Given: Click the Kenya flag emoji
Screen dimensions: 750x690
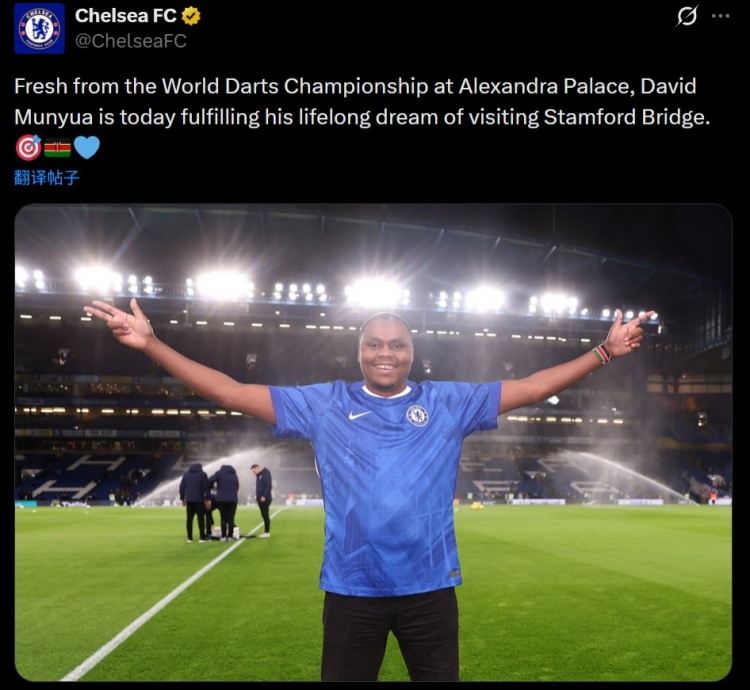Looking at the screenshot, I should [57, 148].
